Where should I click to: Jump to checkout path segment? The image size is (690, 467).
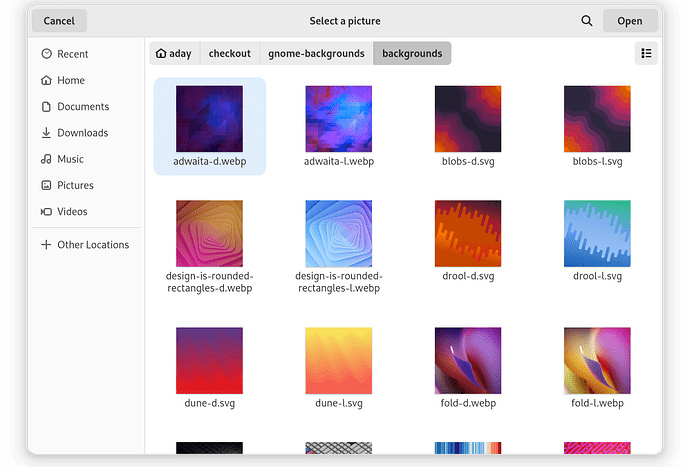[230, 54]
